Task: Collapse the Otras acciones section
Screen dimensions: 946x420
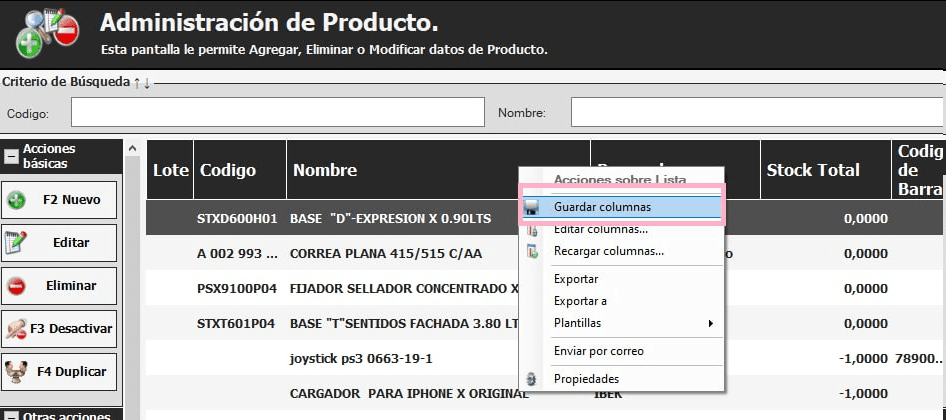Action: pyautogui.click(x=11, y=414)
